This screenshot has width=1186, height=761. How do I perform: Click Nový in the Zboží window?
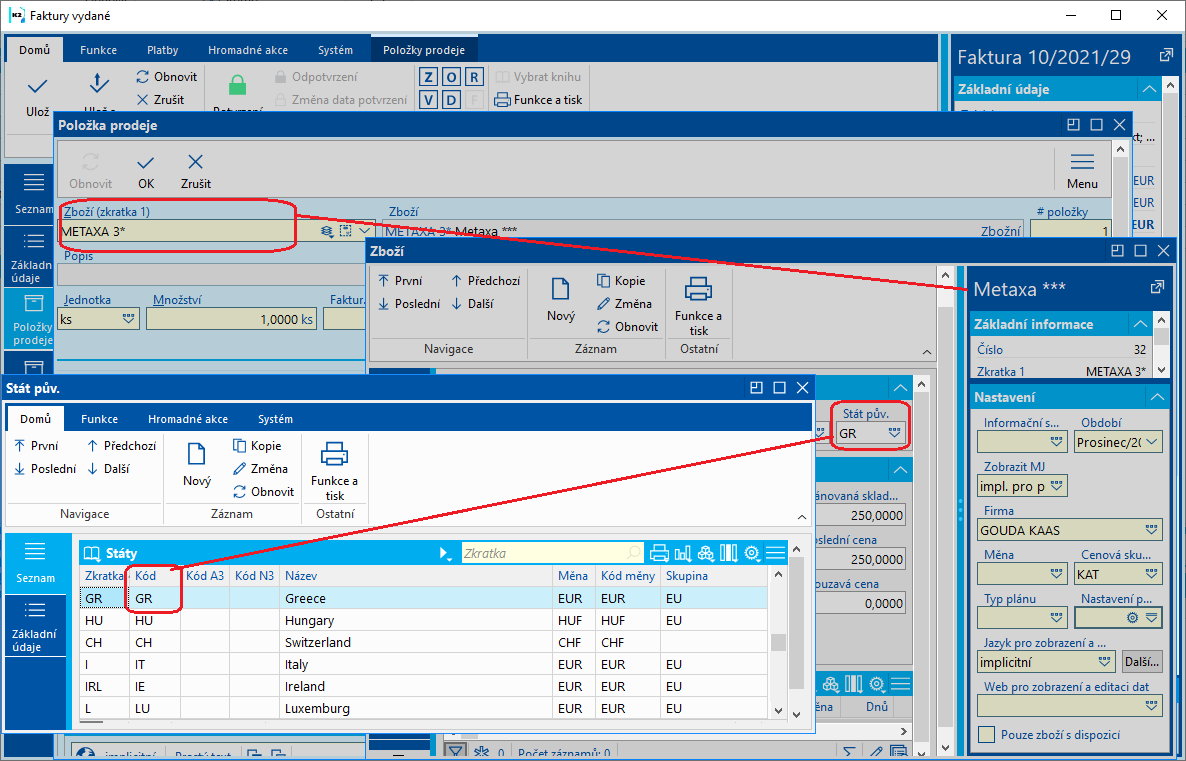point(560,300)
